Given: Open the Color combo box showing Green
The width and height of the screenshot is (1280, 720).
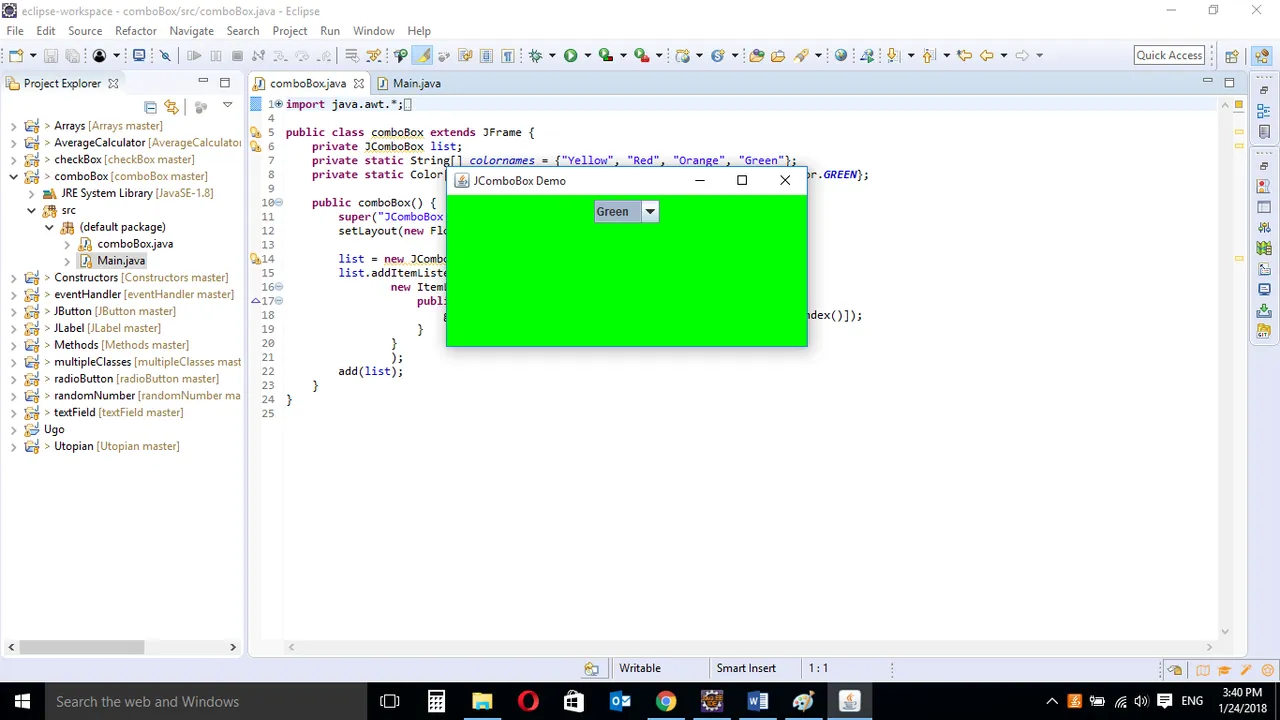Looking at the screenshot, I should pos(626,211).
